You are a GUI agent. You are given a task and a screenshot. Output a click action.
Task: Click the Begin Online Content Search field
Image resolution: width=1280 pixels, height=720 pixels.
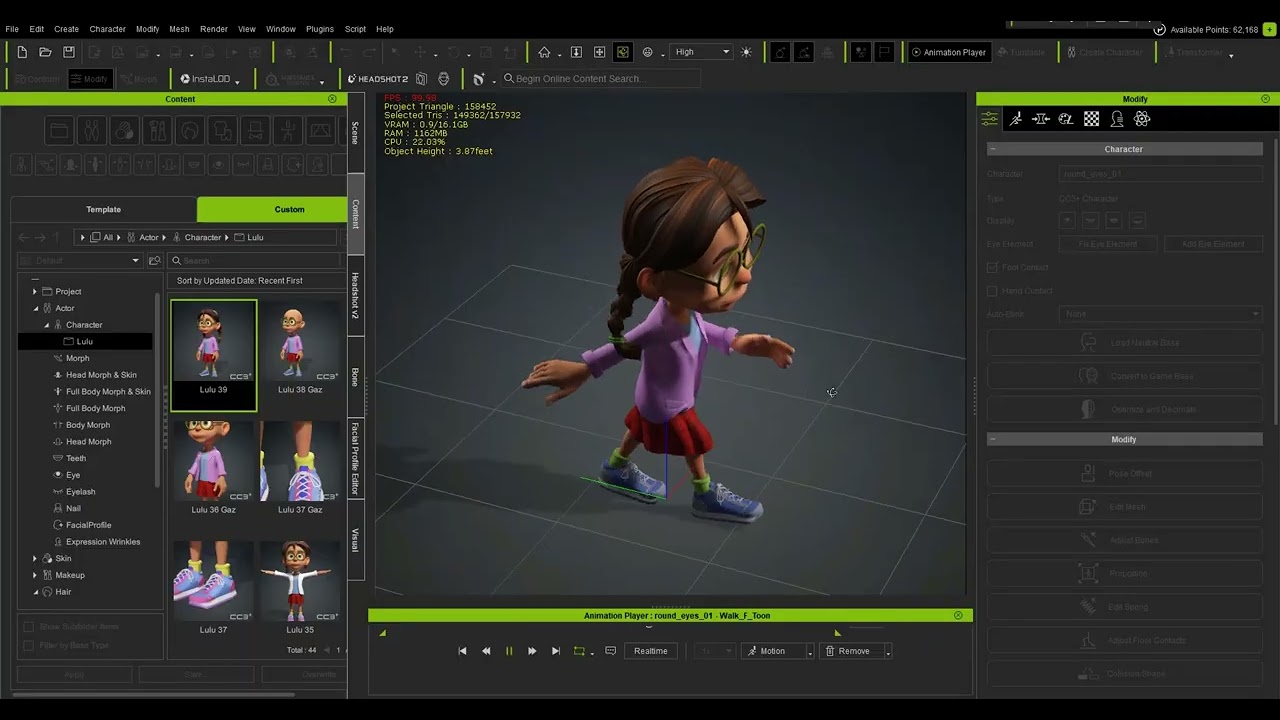point(600,79)
